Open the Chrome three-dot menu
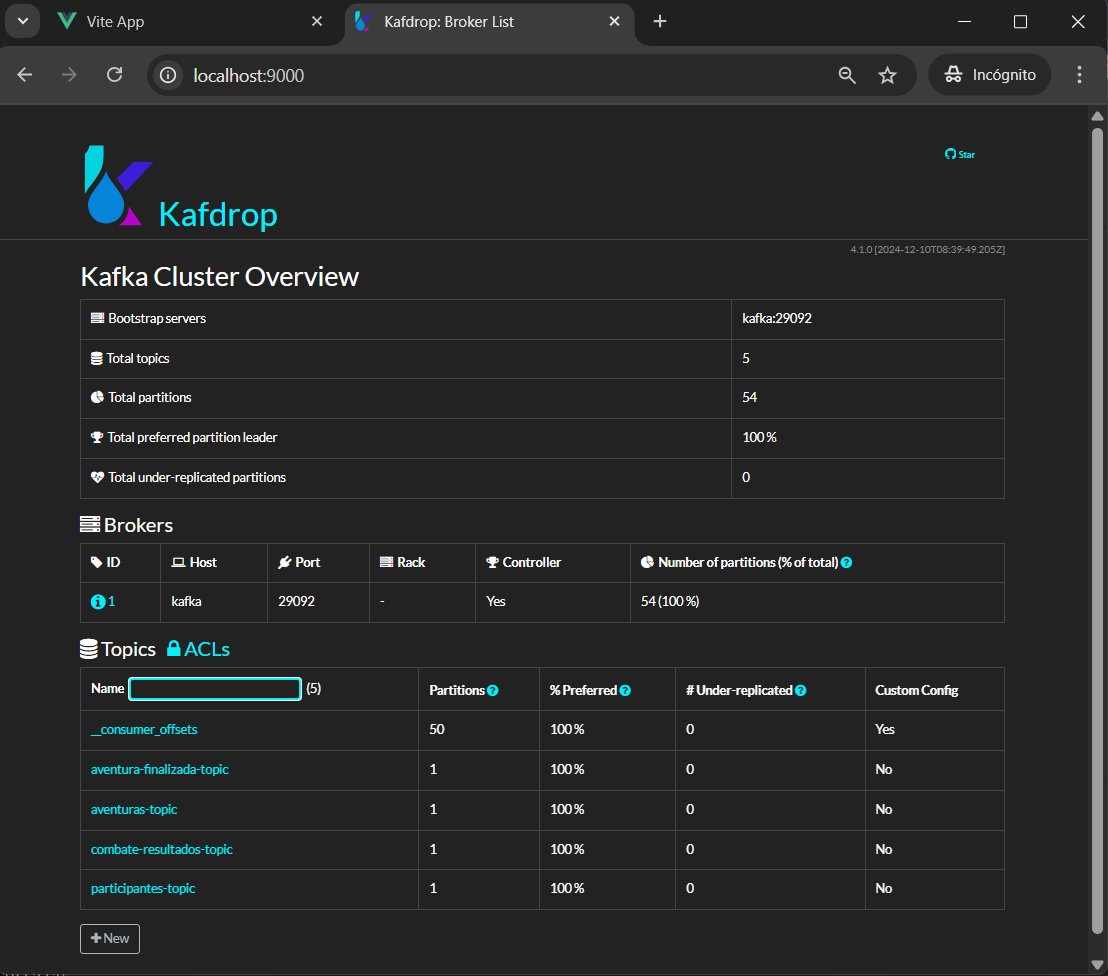This screenshot has height=976, width=1108. [x=1081, y=74]
